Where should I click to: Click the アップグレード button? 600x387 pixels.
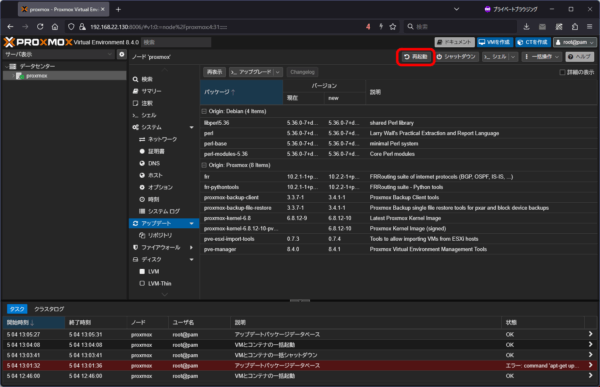(x=251, y=72)
